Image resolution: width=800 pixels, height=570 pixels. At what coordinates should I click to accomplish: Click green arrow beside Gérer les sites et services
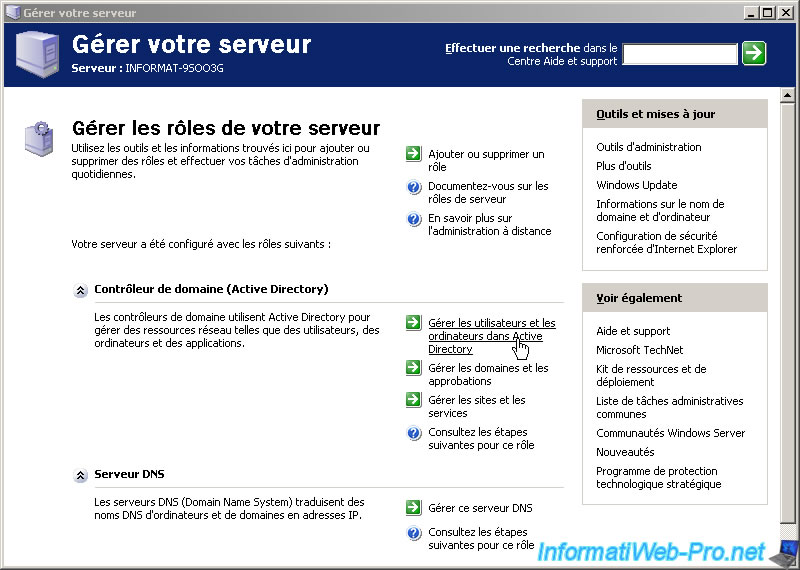pos(414,400)
